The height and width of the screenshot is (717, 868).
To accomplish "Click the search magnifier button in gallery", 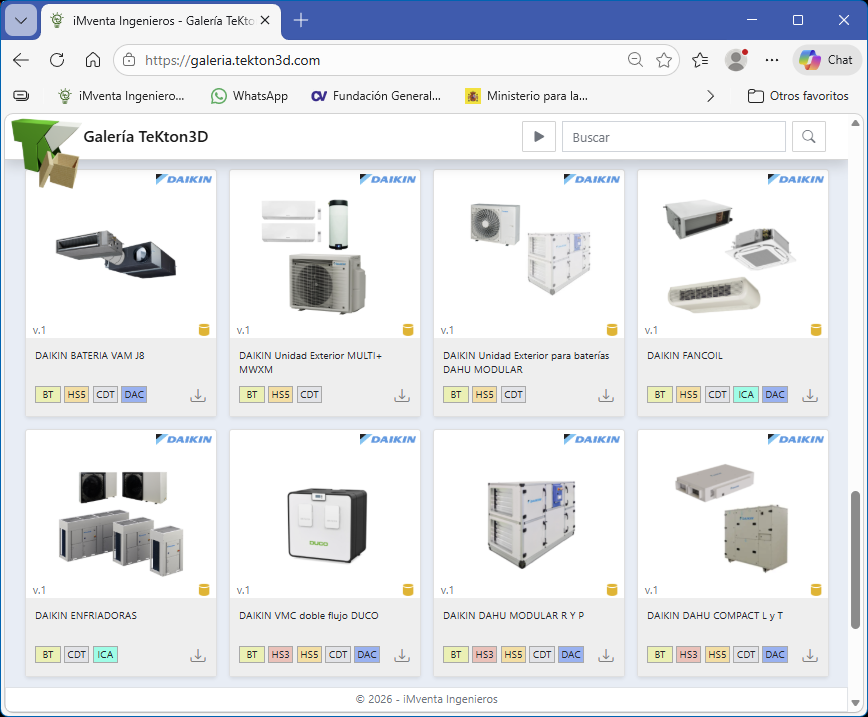I will 809,137.
